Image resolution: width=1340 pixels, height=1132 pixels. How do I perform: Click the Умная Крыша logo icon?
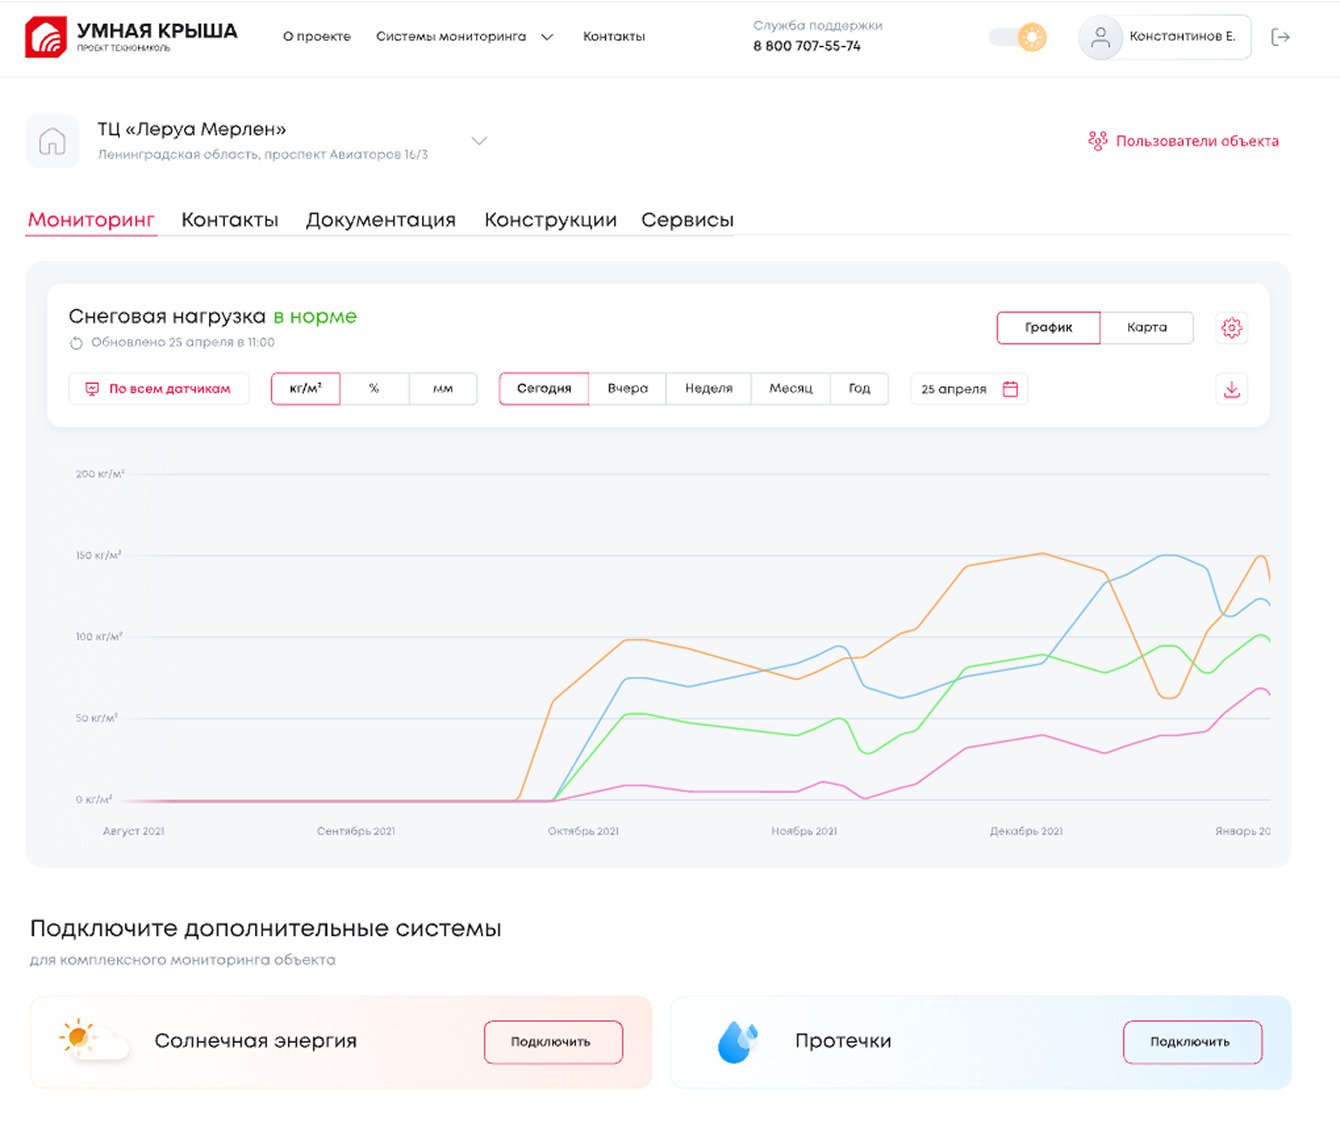coord(46,37)
